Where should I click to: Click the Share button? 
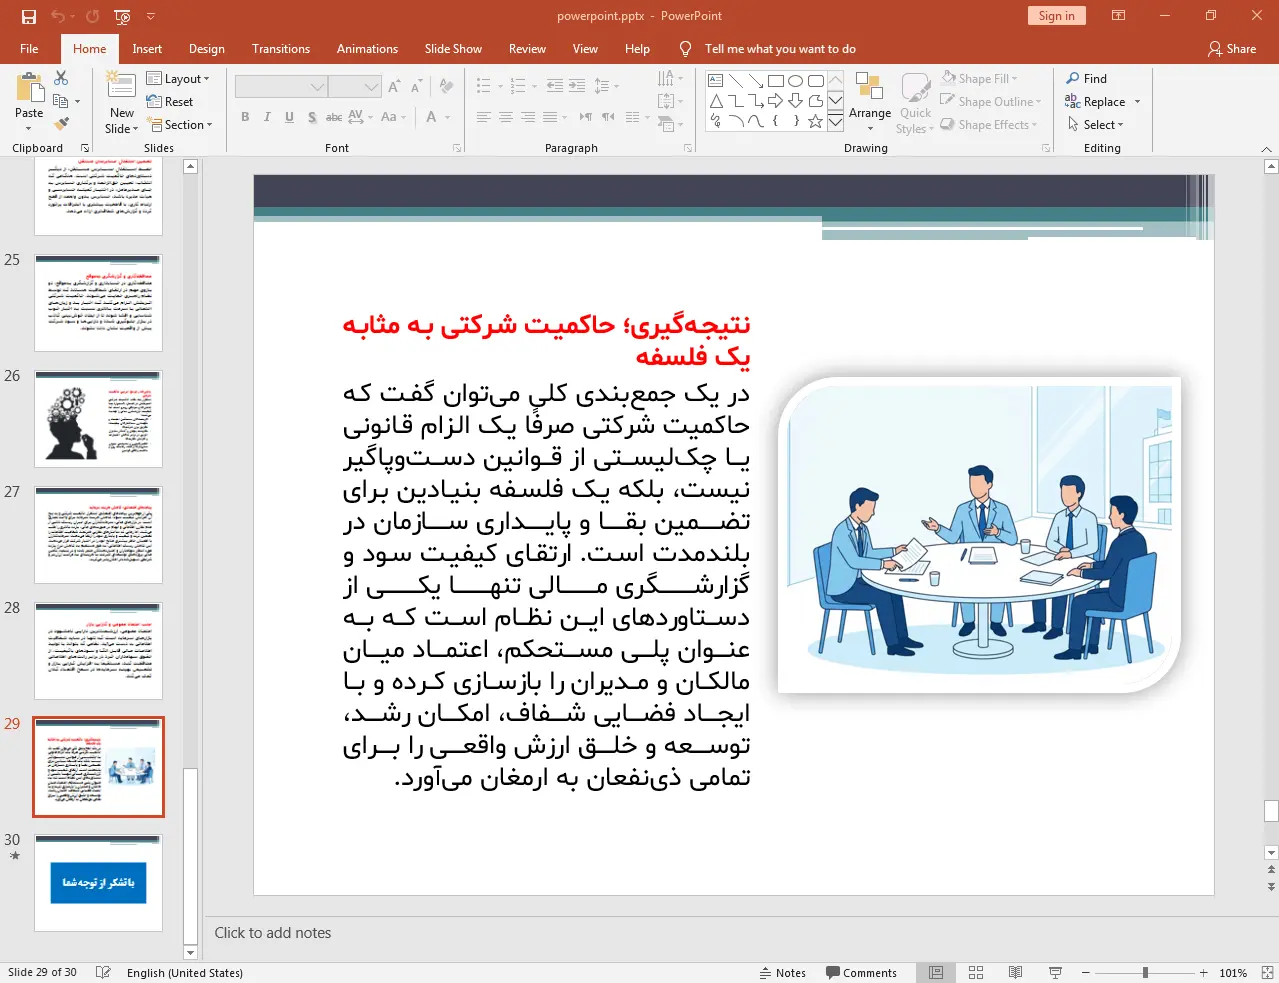(x=1232, y=49)
